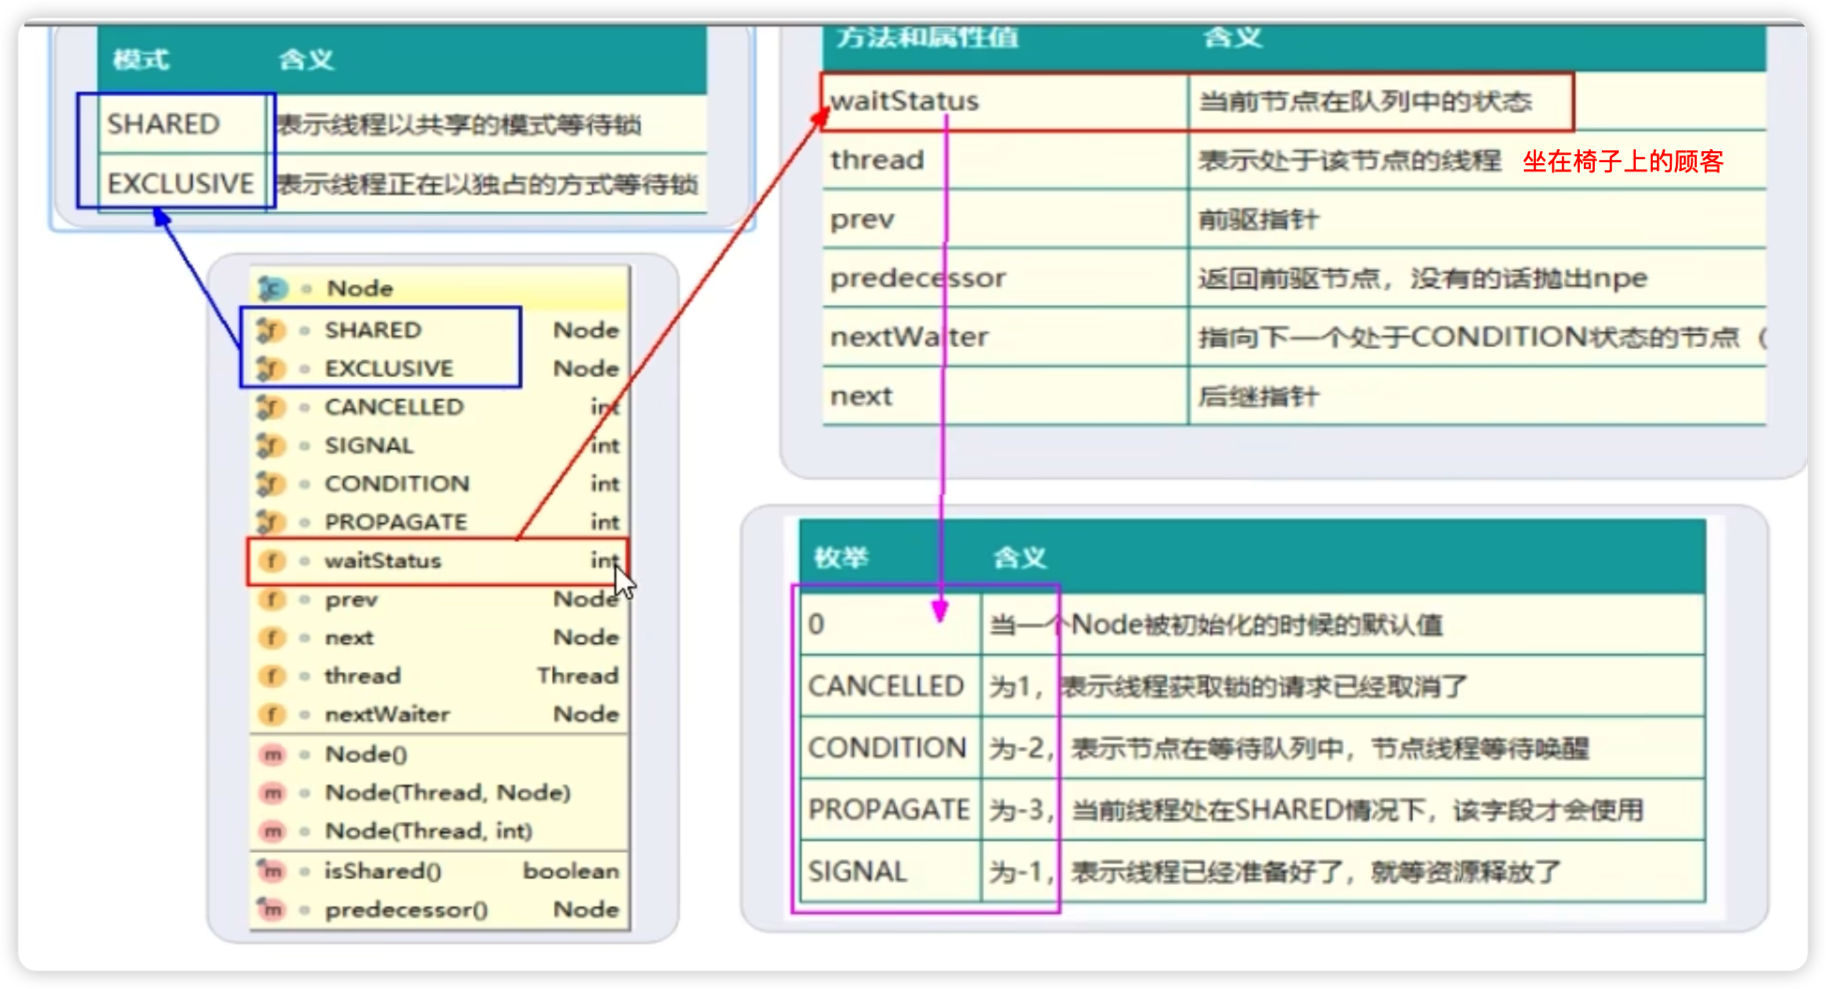Select the Node class row in structure list

(x=440, y=289)
